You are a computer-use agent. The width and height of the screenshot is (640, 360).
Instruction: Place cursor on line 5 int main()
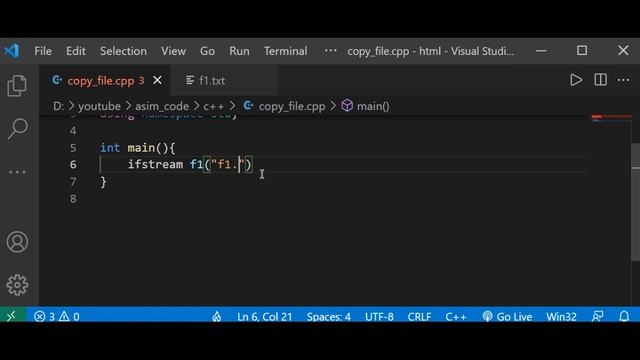(138, 148)
